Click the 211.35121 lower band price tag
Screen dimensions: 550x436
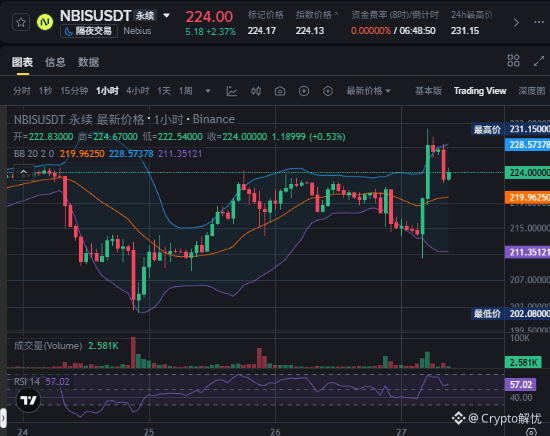527,252
